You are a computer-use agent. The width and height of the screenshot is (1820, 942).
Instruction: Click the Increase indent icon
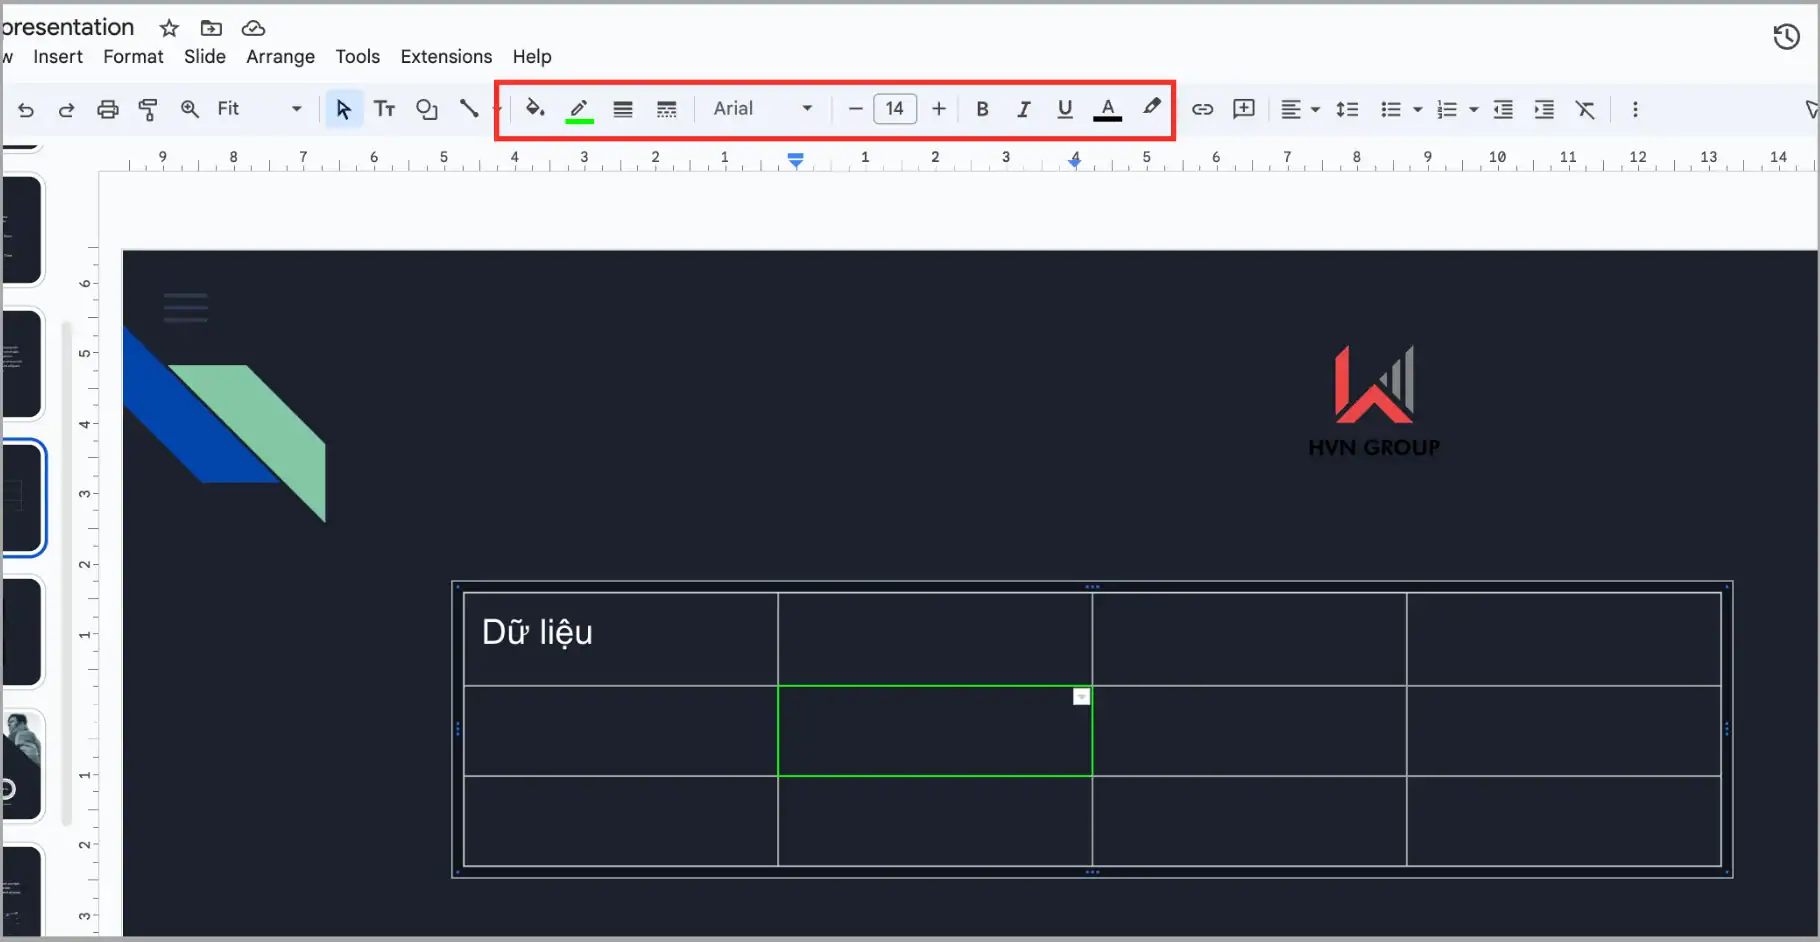[1544, 109]
